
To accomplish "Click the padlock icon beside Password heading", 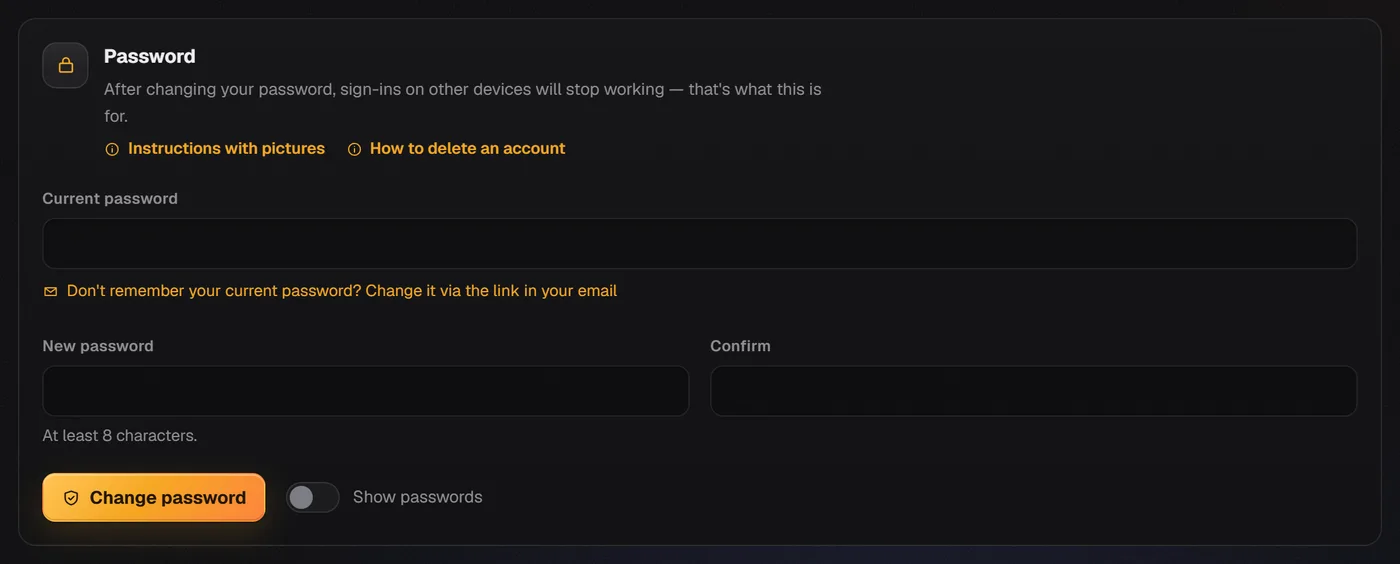I will 65,65.
